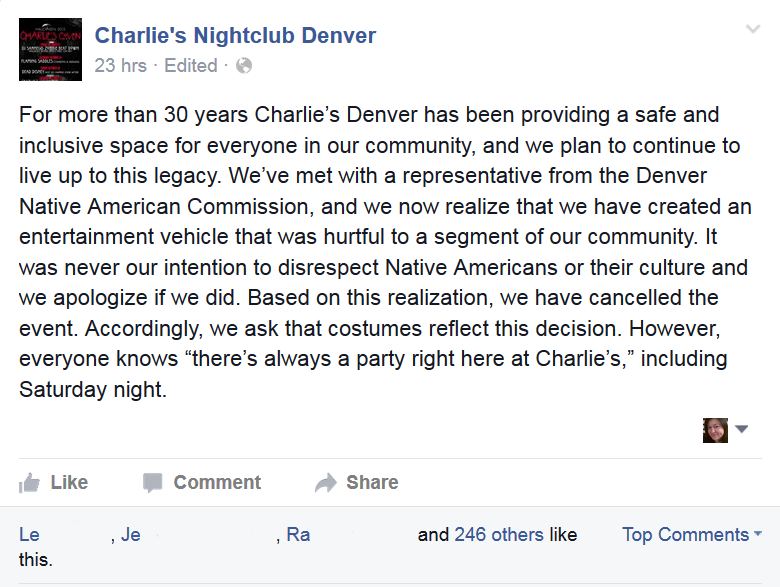Click the globe public privacy icon

[x=244, y=66]
